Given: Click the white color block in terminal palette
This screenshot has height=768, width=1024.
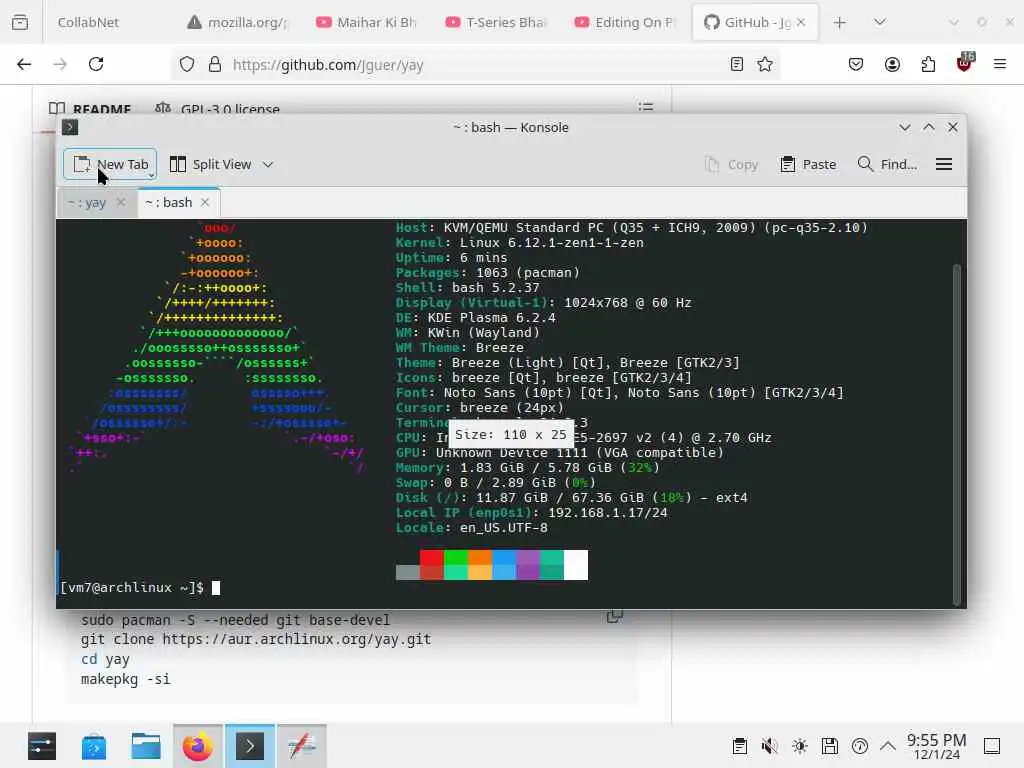Looking at the screenshot, I should pyautogui.click(x=576, y=565).
